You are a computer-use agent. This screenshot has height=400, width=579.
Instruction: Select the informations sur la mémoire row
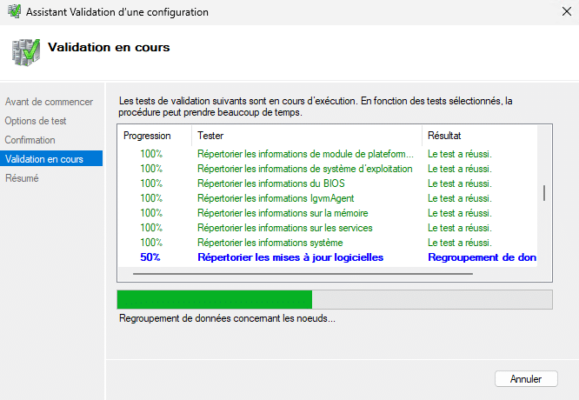328,213
